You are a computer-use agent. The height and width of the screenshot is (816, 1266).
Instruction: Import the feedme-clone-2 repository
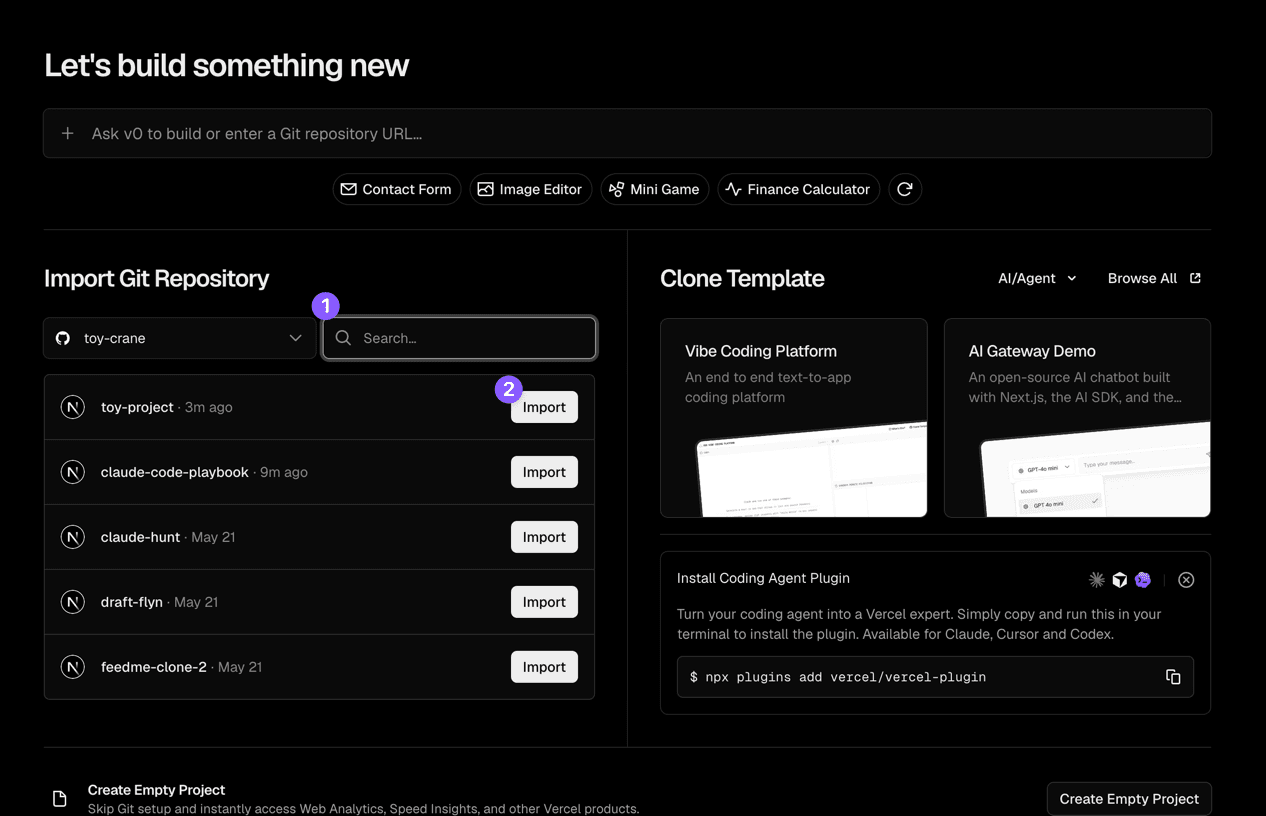[544, 667]
